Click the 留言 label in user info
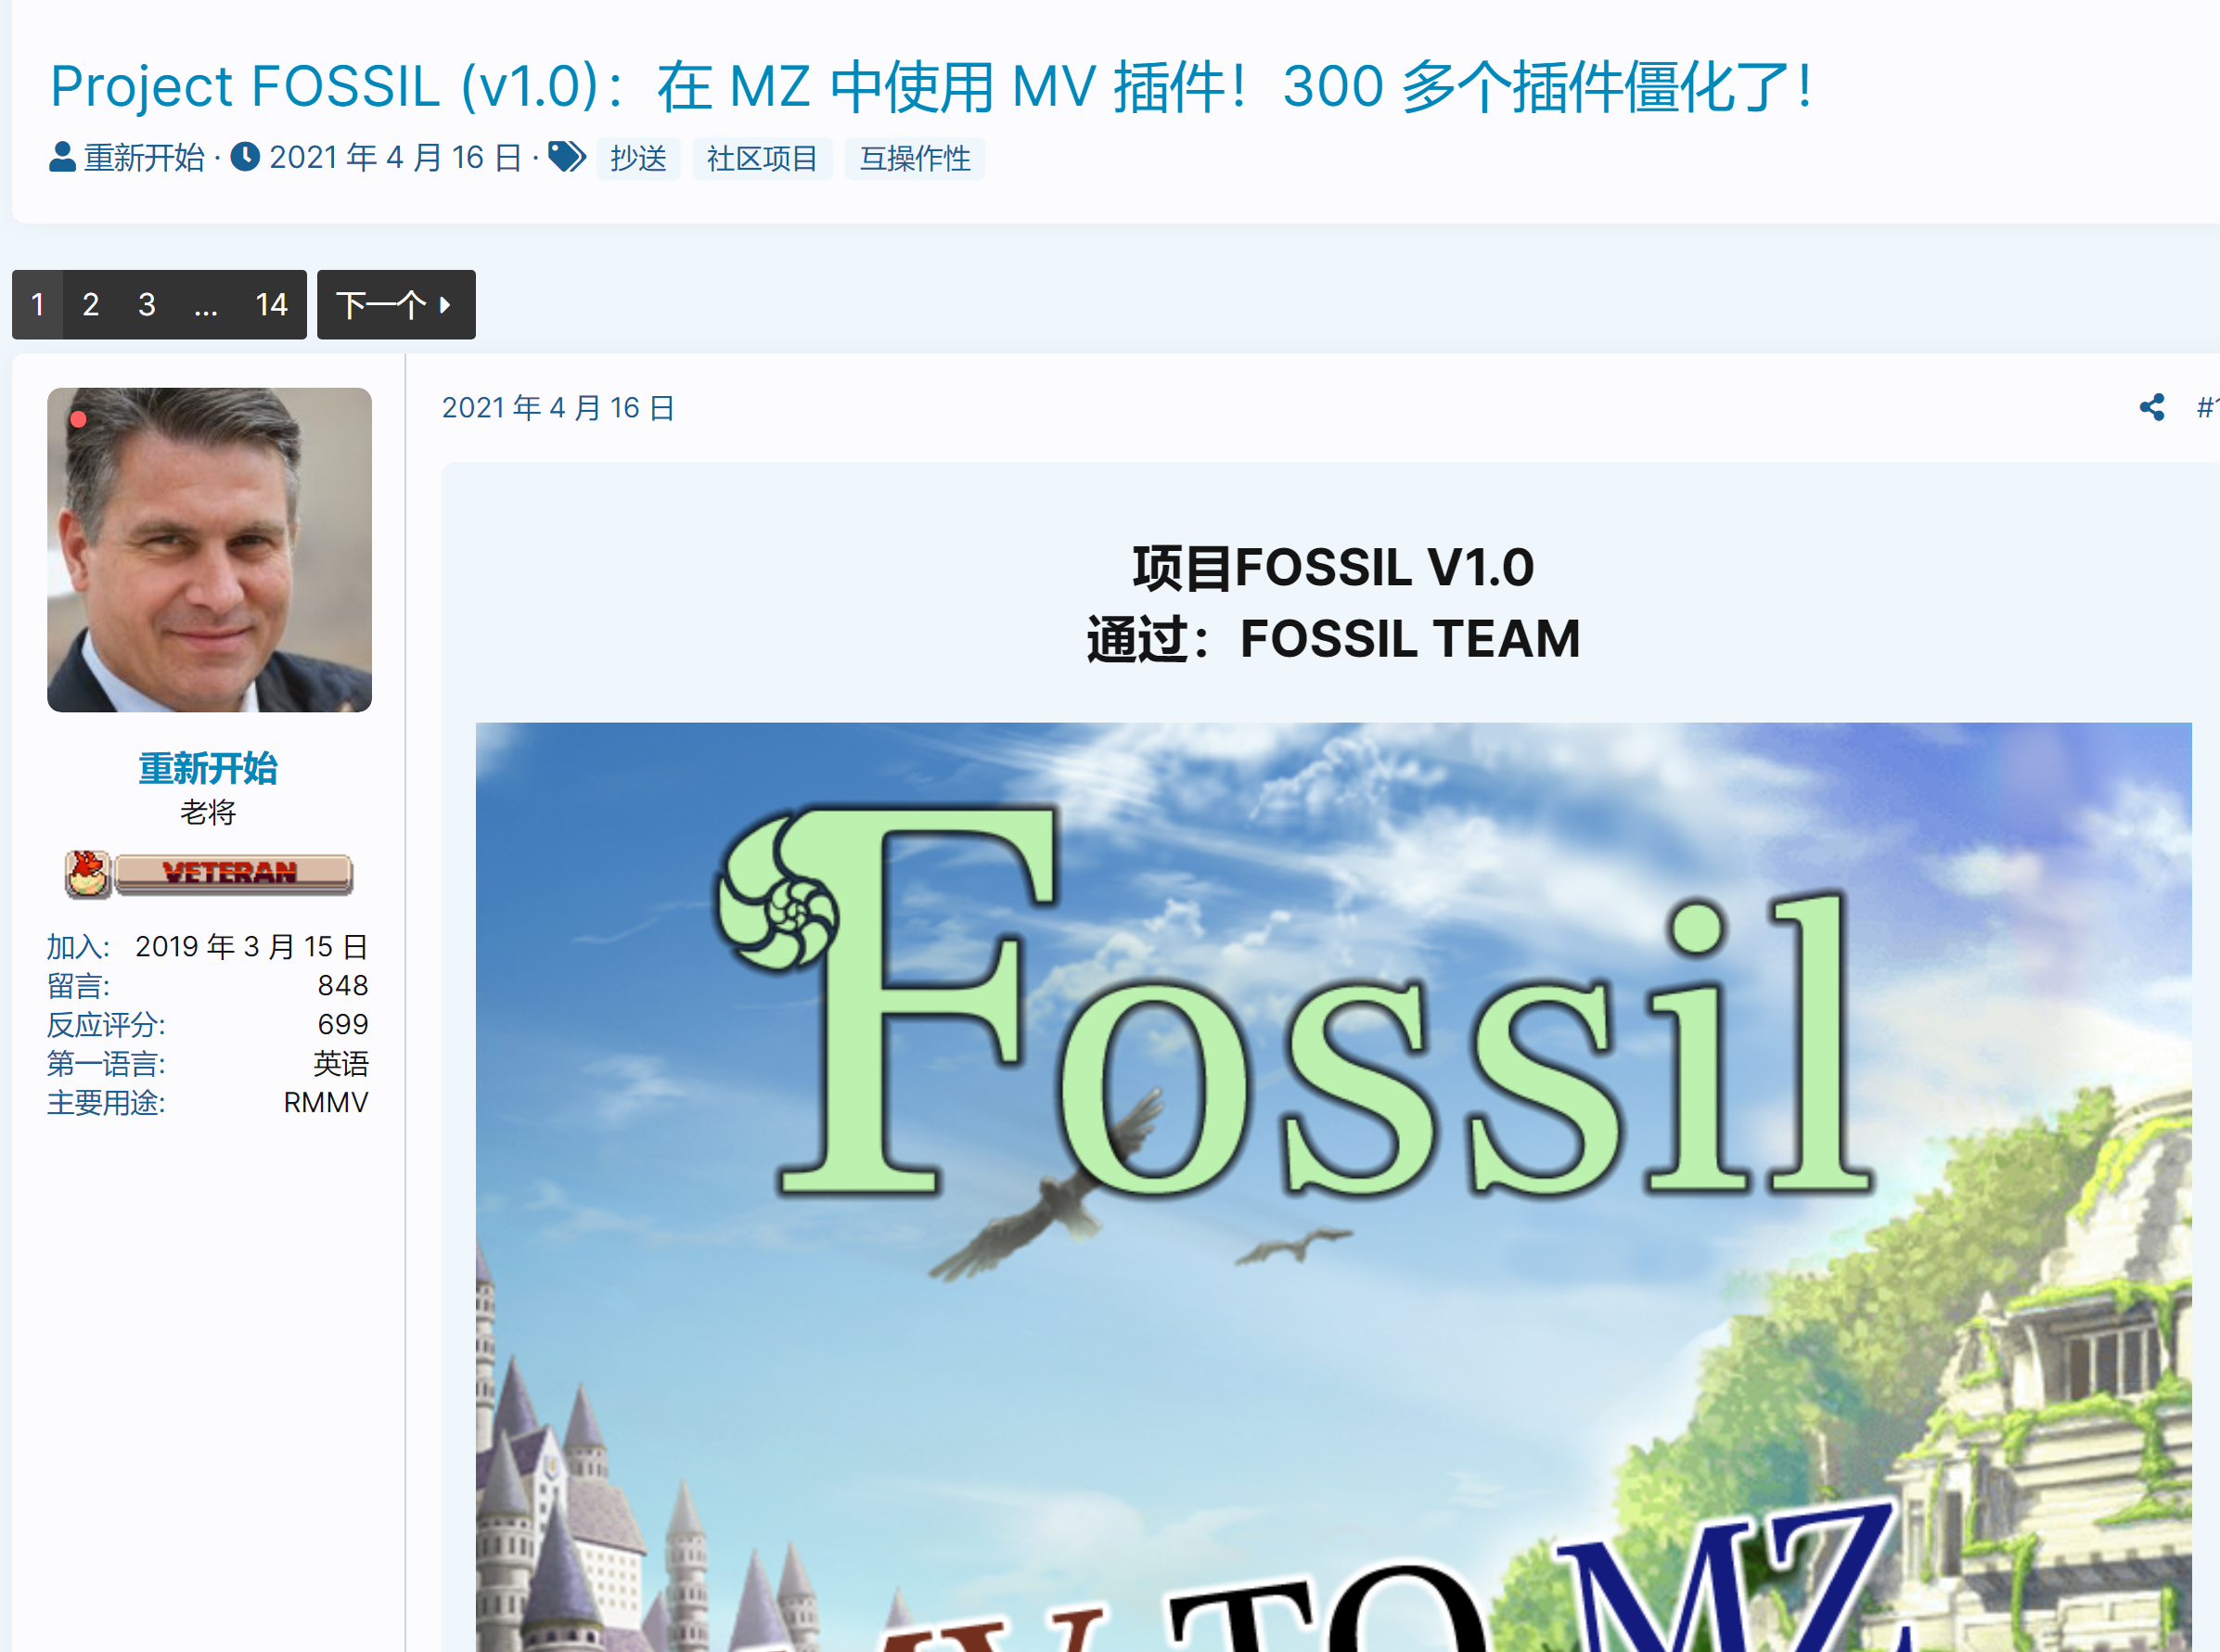Screen dimensions: 2220x1652 point(78,986)
